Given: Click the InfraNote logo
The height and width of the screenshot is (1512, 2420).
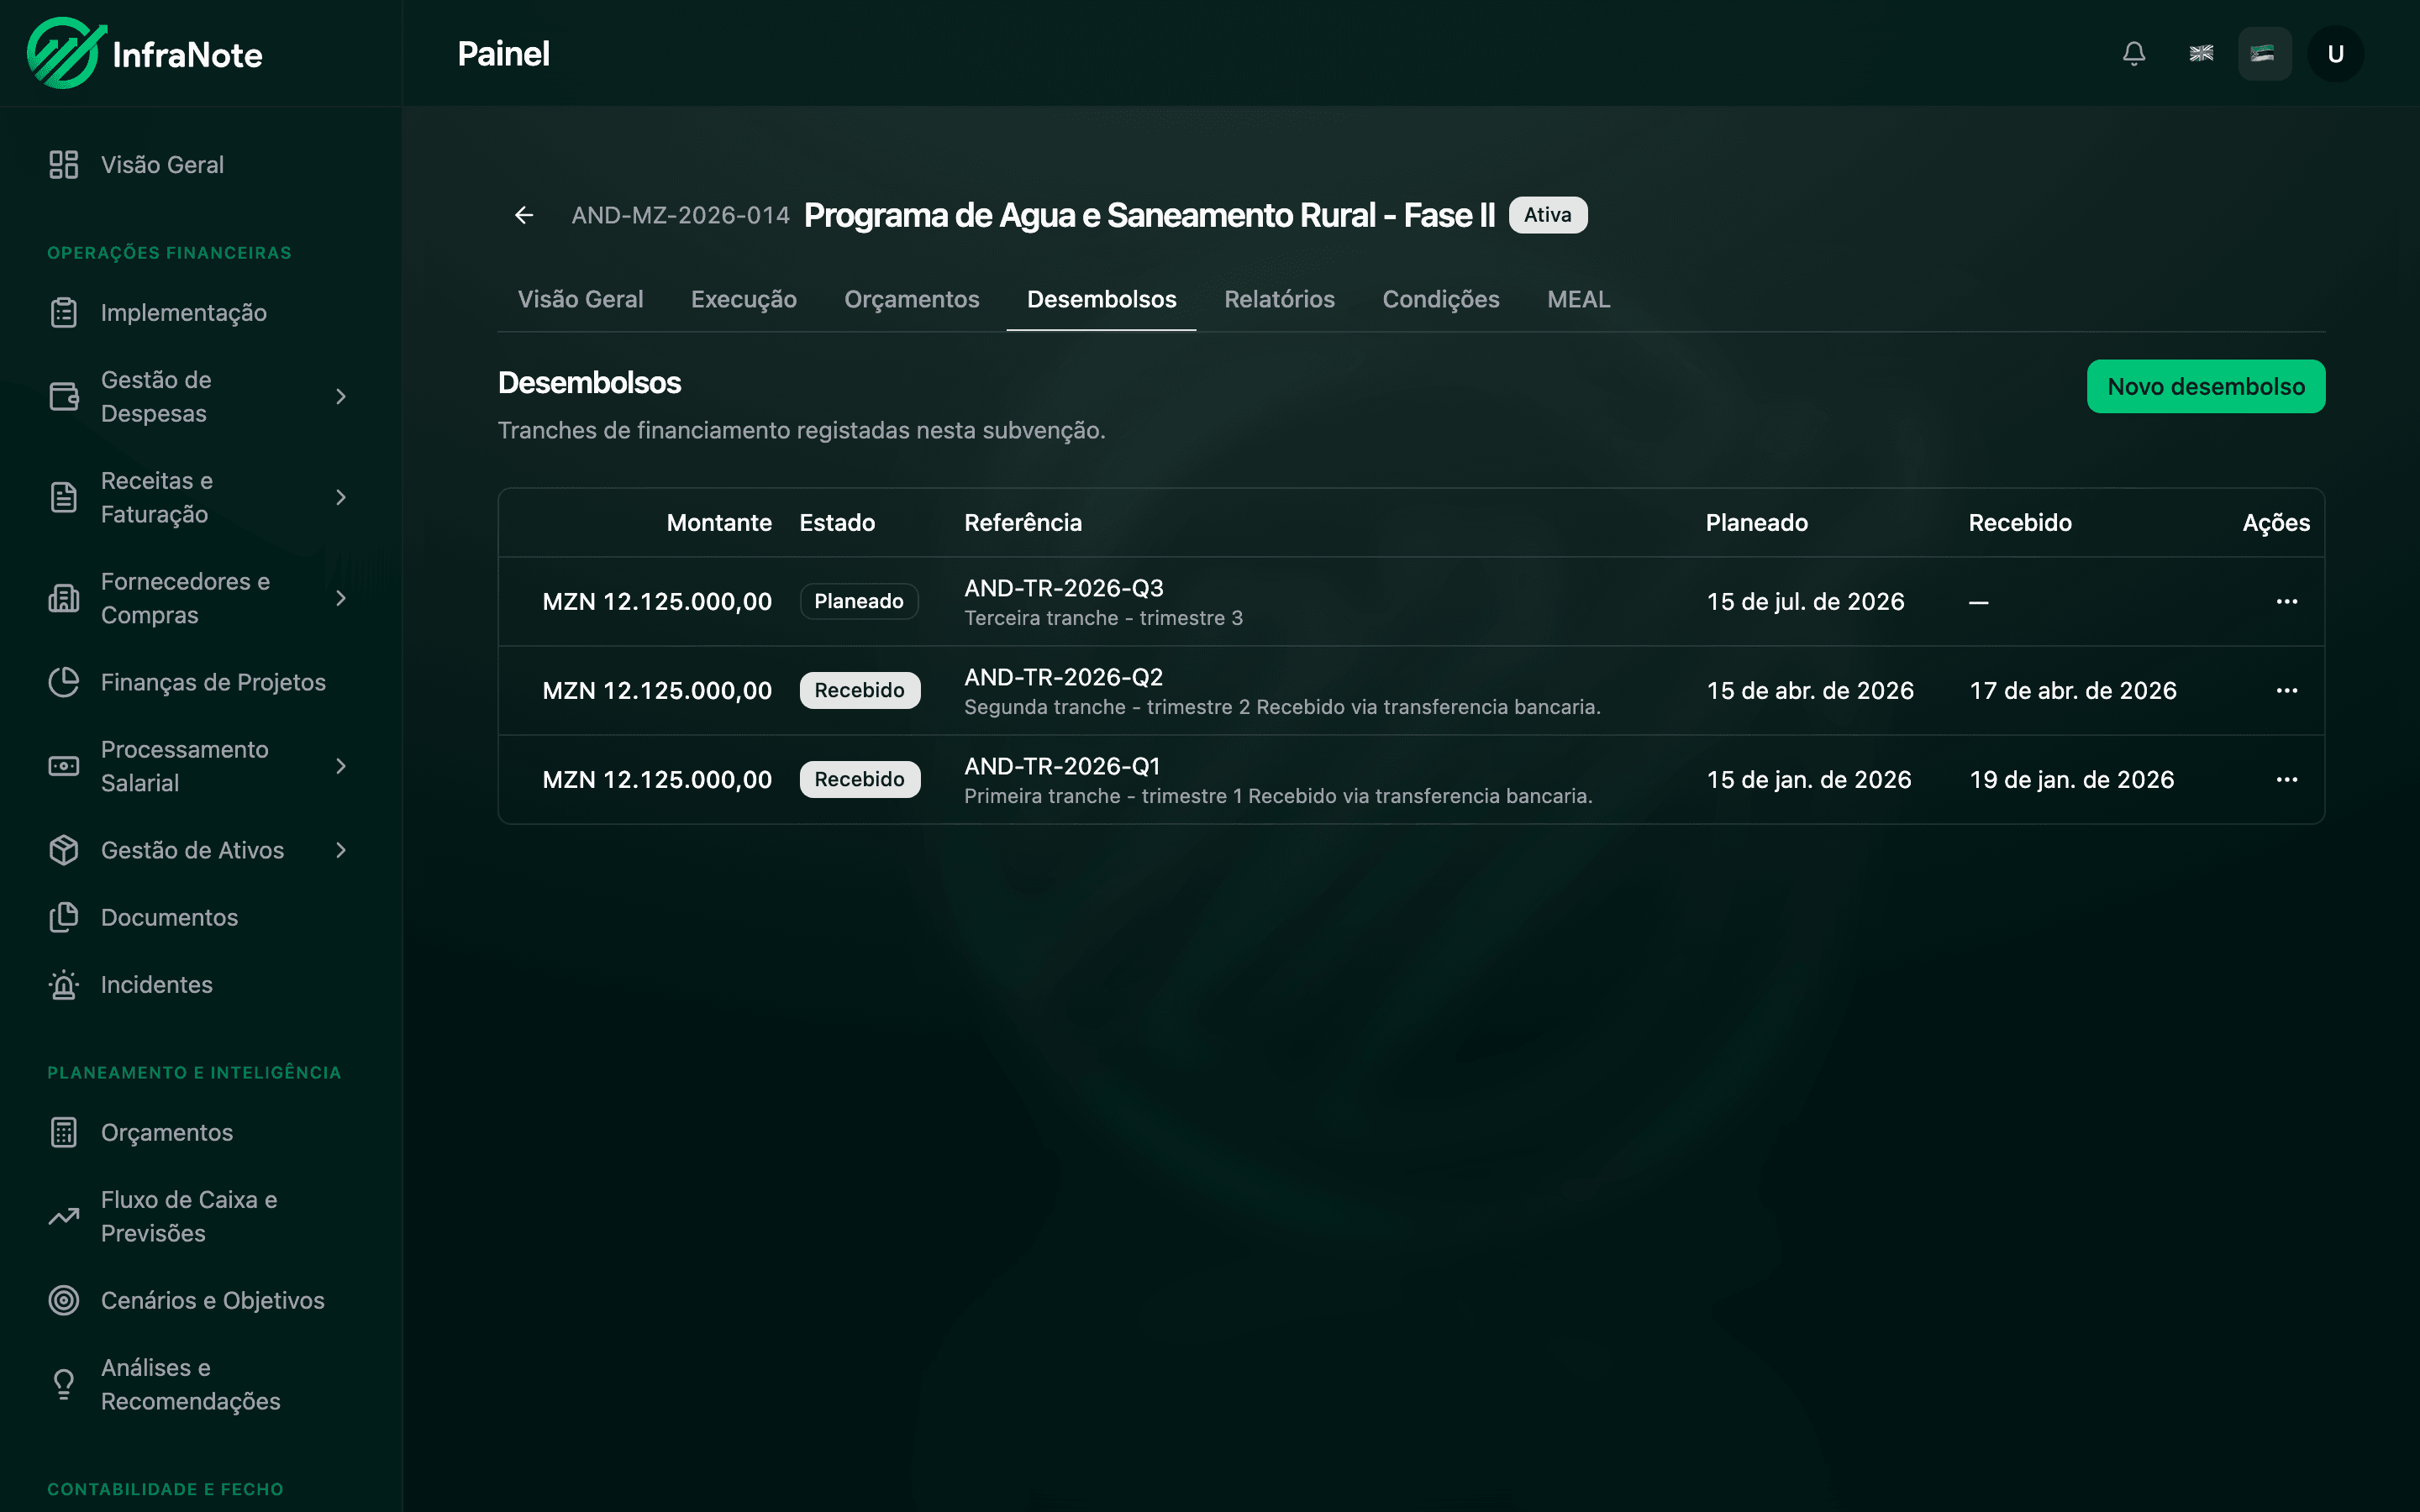Looking at the screenshot, I should pyautogui.click(x=145, y=54).
